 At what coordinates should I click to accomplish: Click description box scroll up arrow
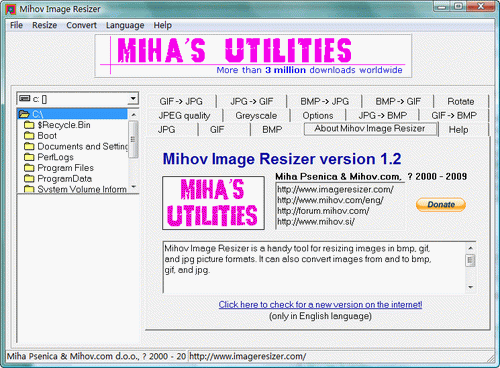(x=470, y=248)
